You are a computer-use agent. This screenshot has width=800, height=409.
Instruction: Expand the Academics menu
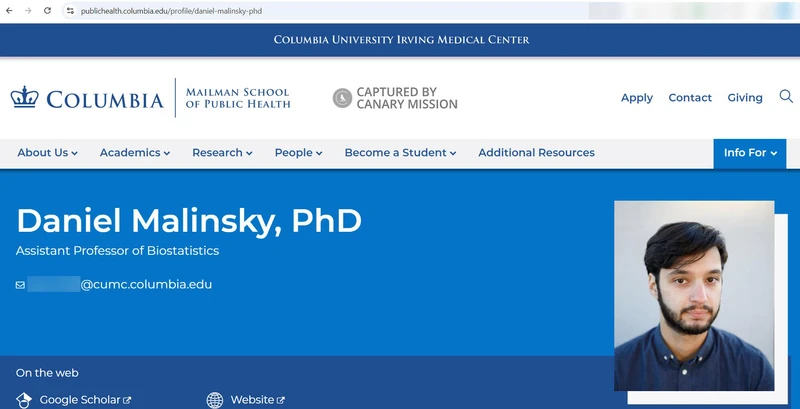135,153
